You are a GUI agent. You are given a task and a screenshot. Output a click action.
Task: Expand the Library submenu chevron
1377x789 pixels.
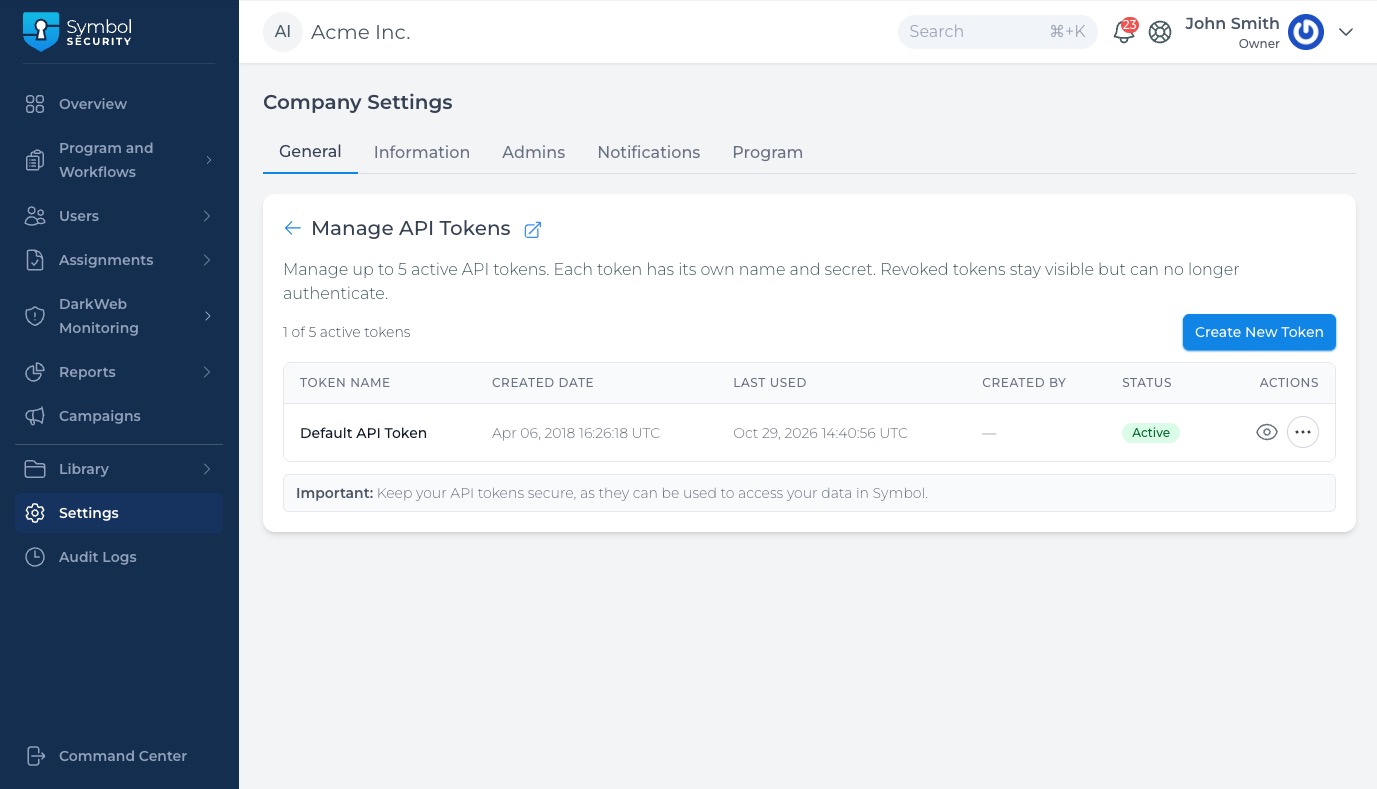point(208,469)
